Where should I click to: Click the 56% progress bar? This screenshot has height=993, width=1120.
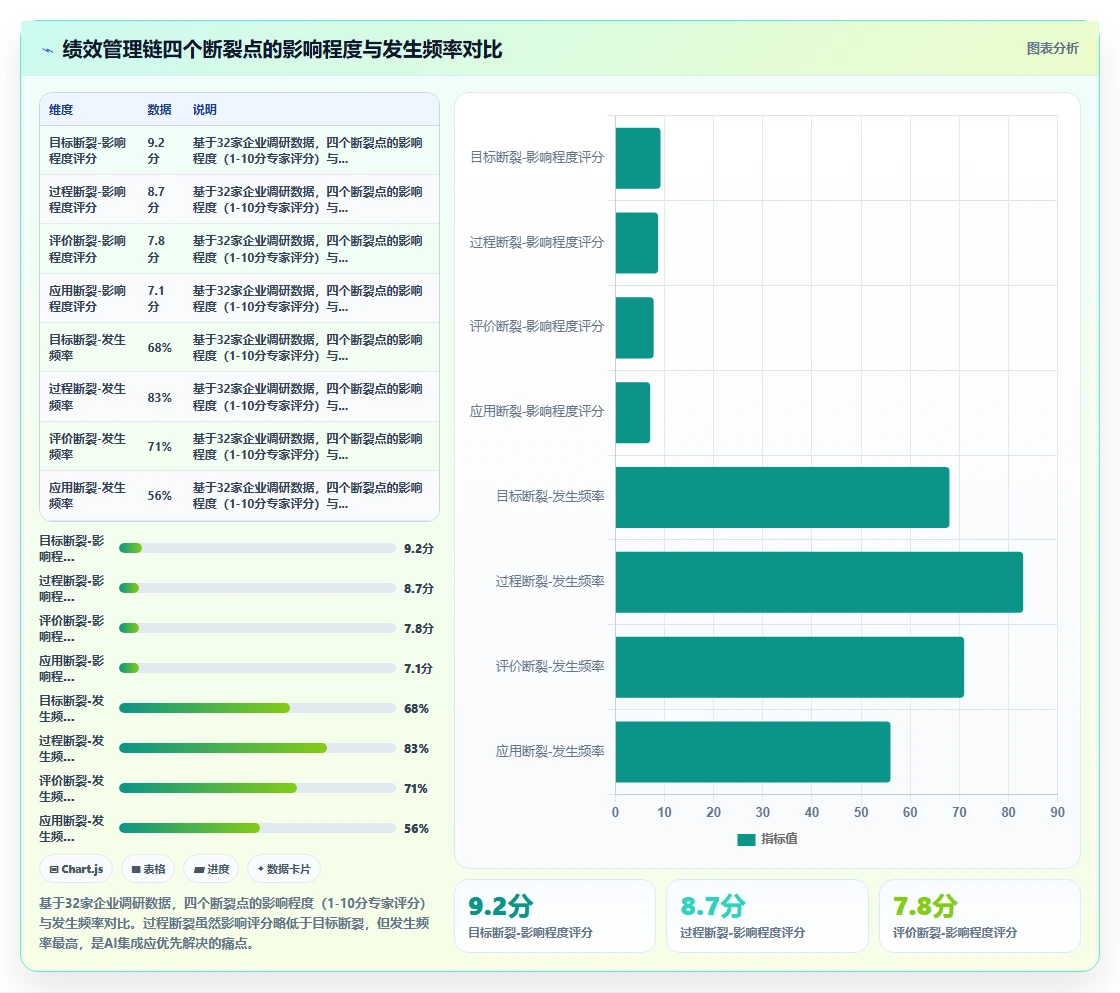[257, 828]
